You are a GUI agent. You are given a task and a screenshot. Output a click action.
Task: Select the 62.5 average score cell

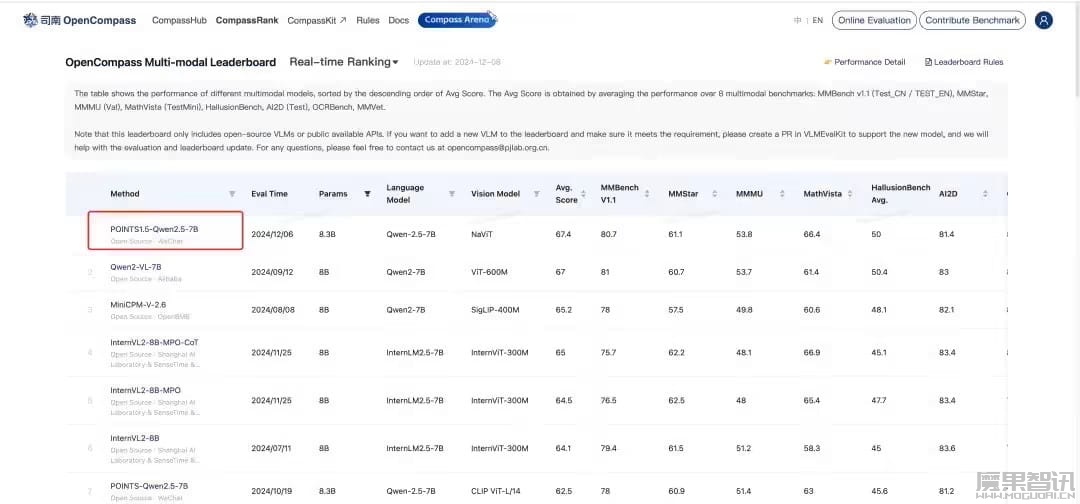[563, 491]
